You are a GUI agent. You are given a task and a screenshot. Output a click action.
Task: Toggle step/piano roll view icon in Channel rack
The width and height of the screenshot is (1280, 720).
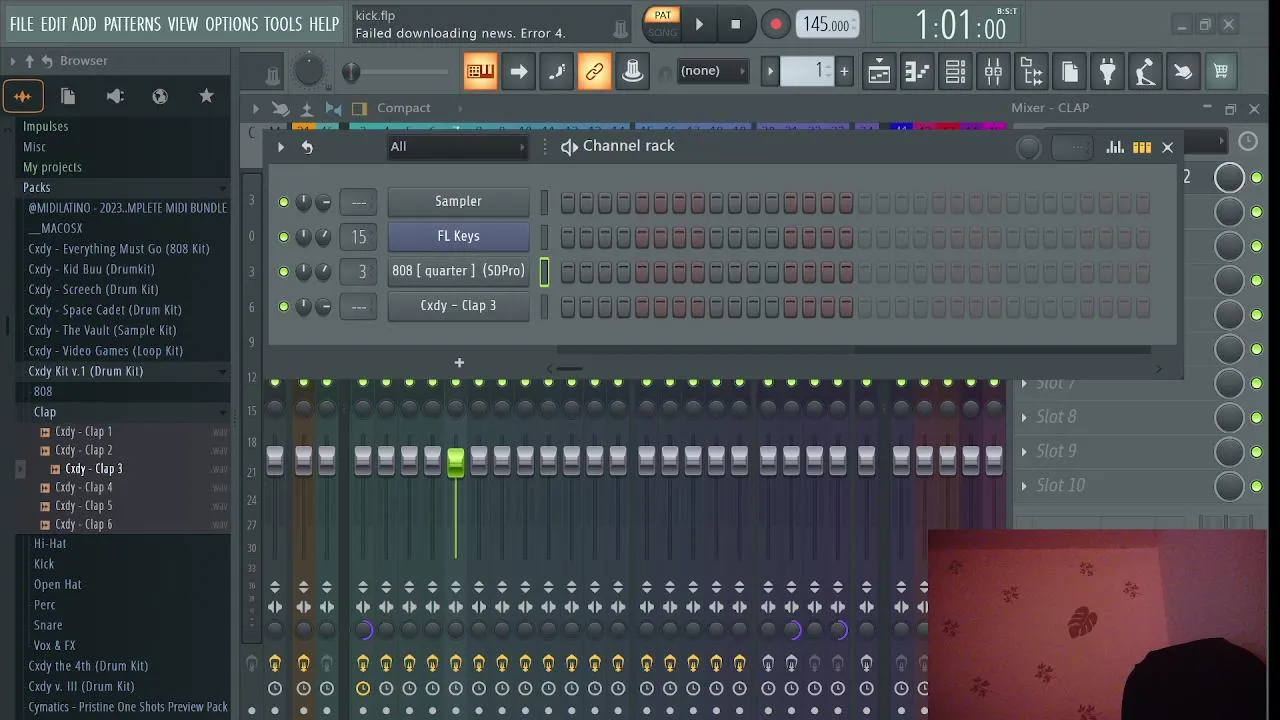(x=1141, y=147)
